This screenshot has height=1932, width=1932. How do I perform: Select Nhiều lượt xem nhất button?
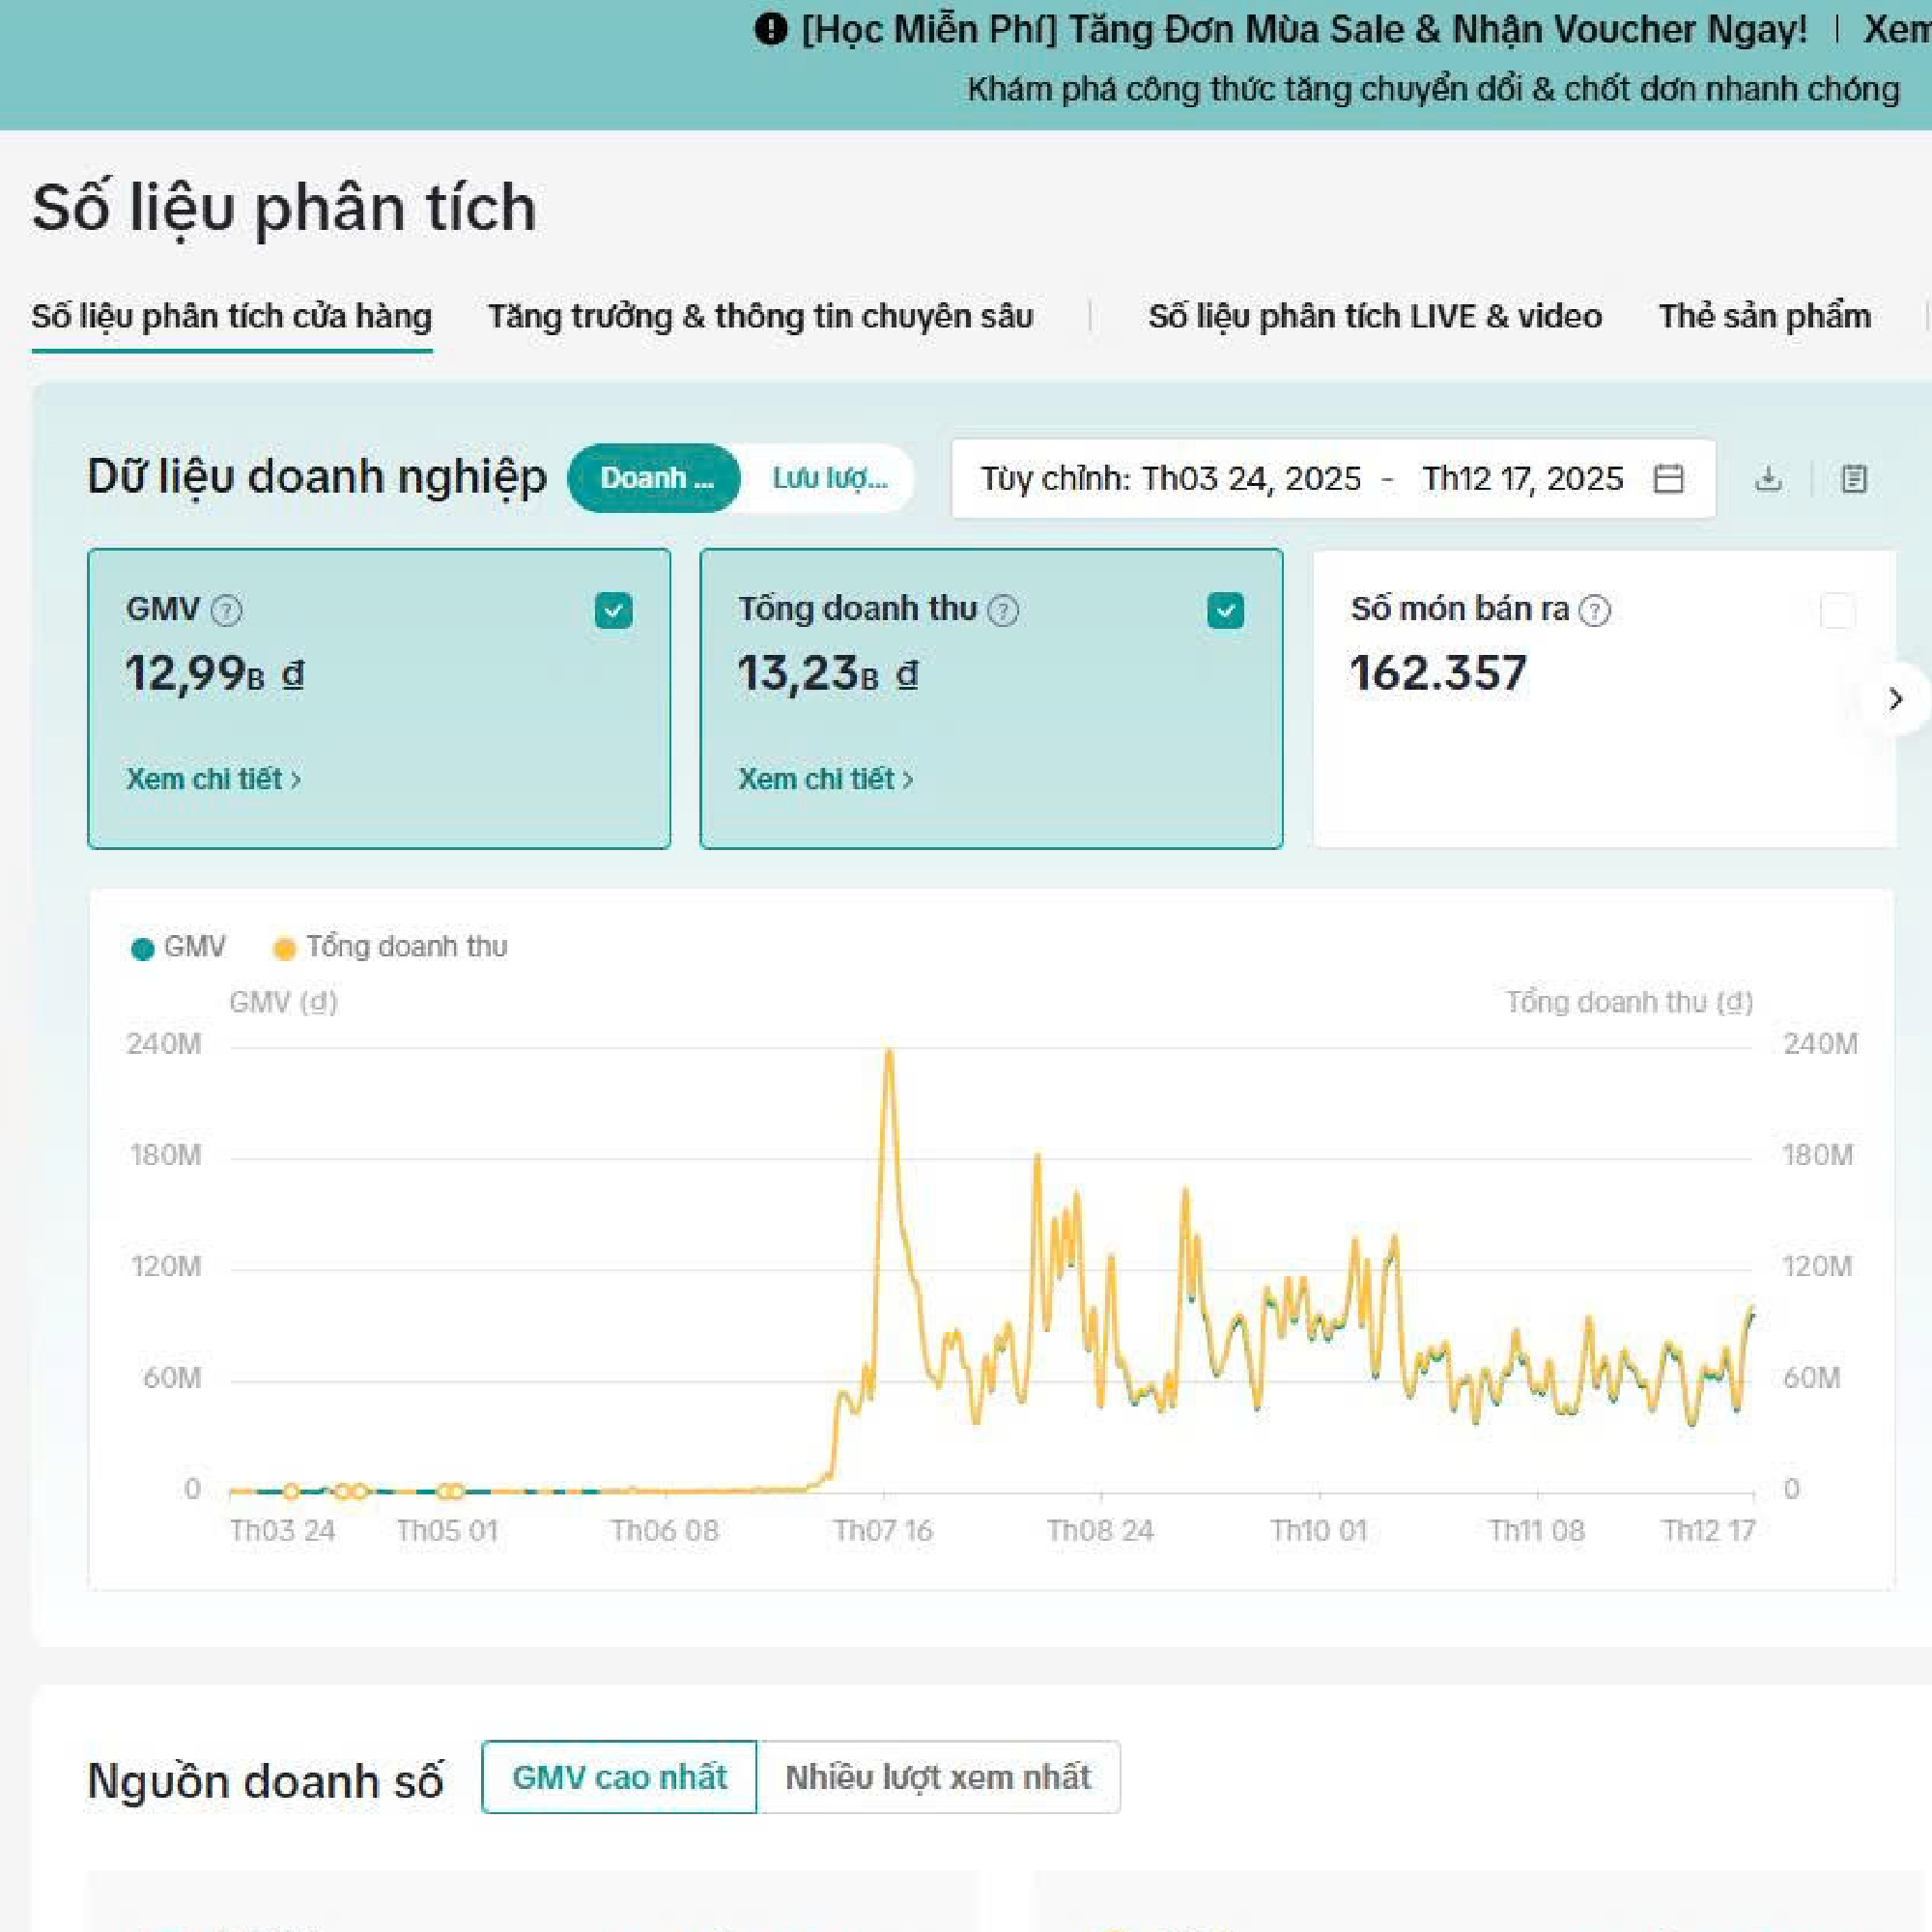937,1778
